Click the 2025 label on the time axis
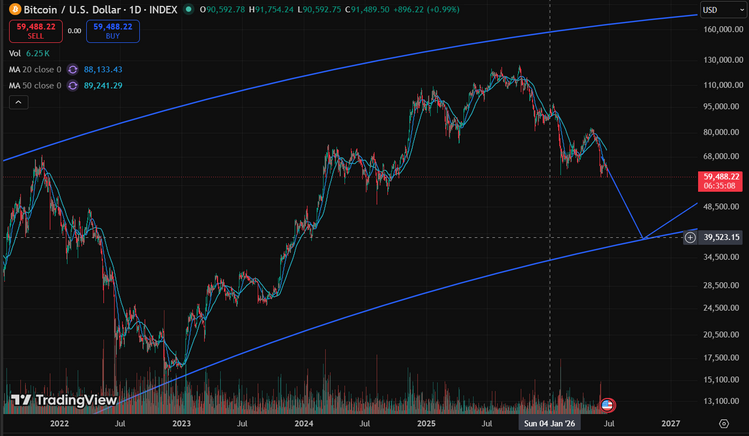This screenshot has width=749, height=436. (426, 424)
